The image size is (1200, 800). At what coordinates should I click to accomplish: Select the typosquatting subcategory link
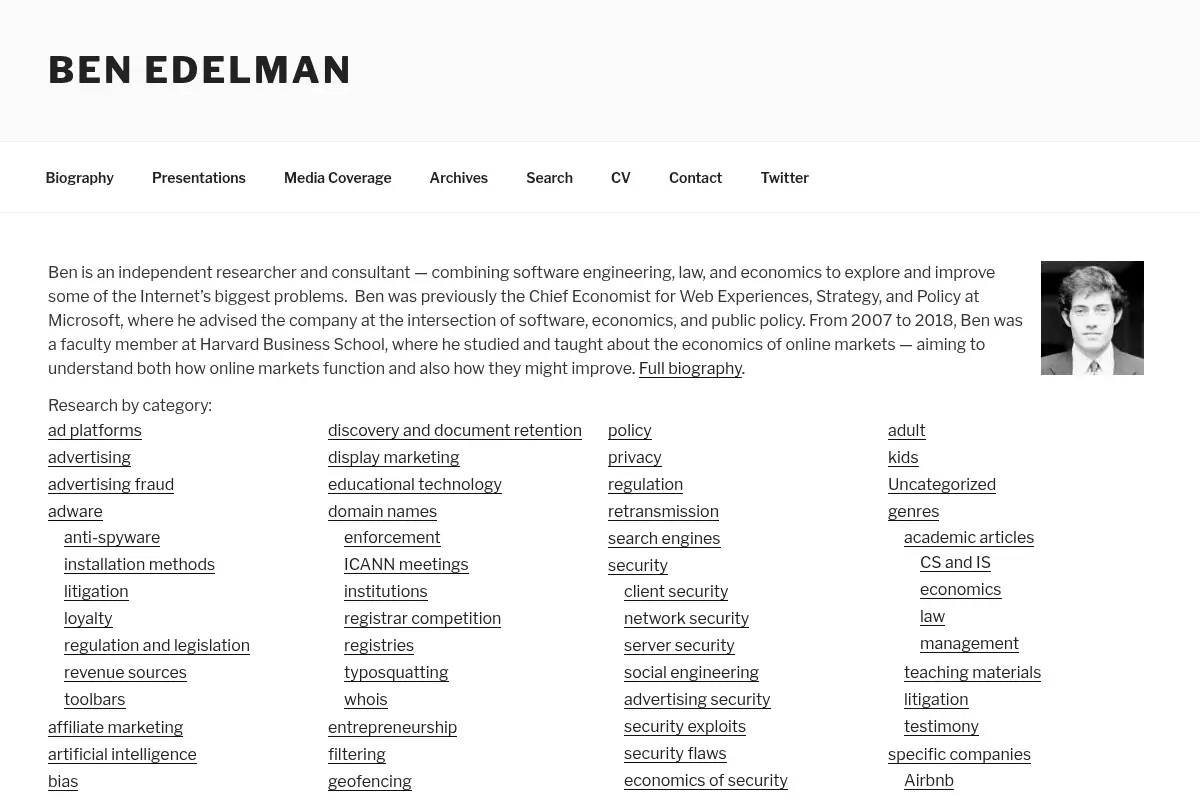click(396, 672)
